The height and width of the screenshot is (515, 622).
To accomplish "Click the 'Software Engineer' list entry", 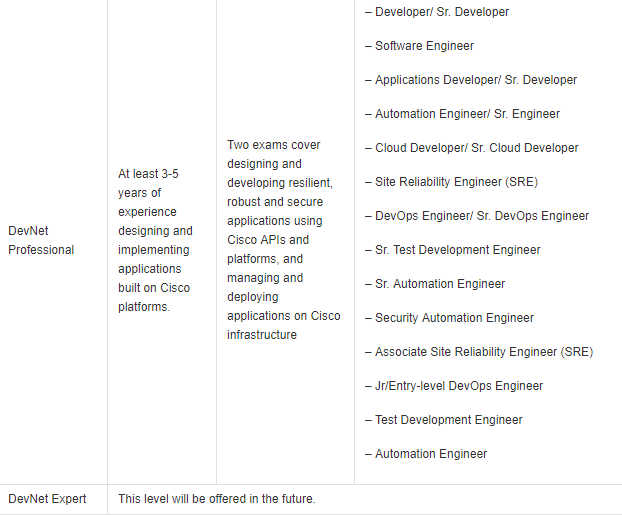I will click(x=419, y=46).
